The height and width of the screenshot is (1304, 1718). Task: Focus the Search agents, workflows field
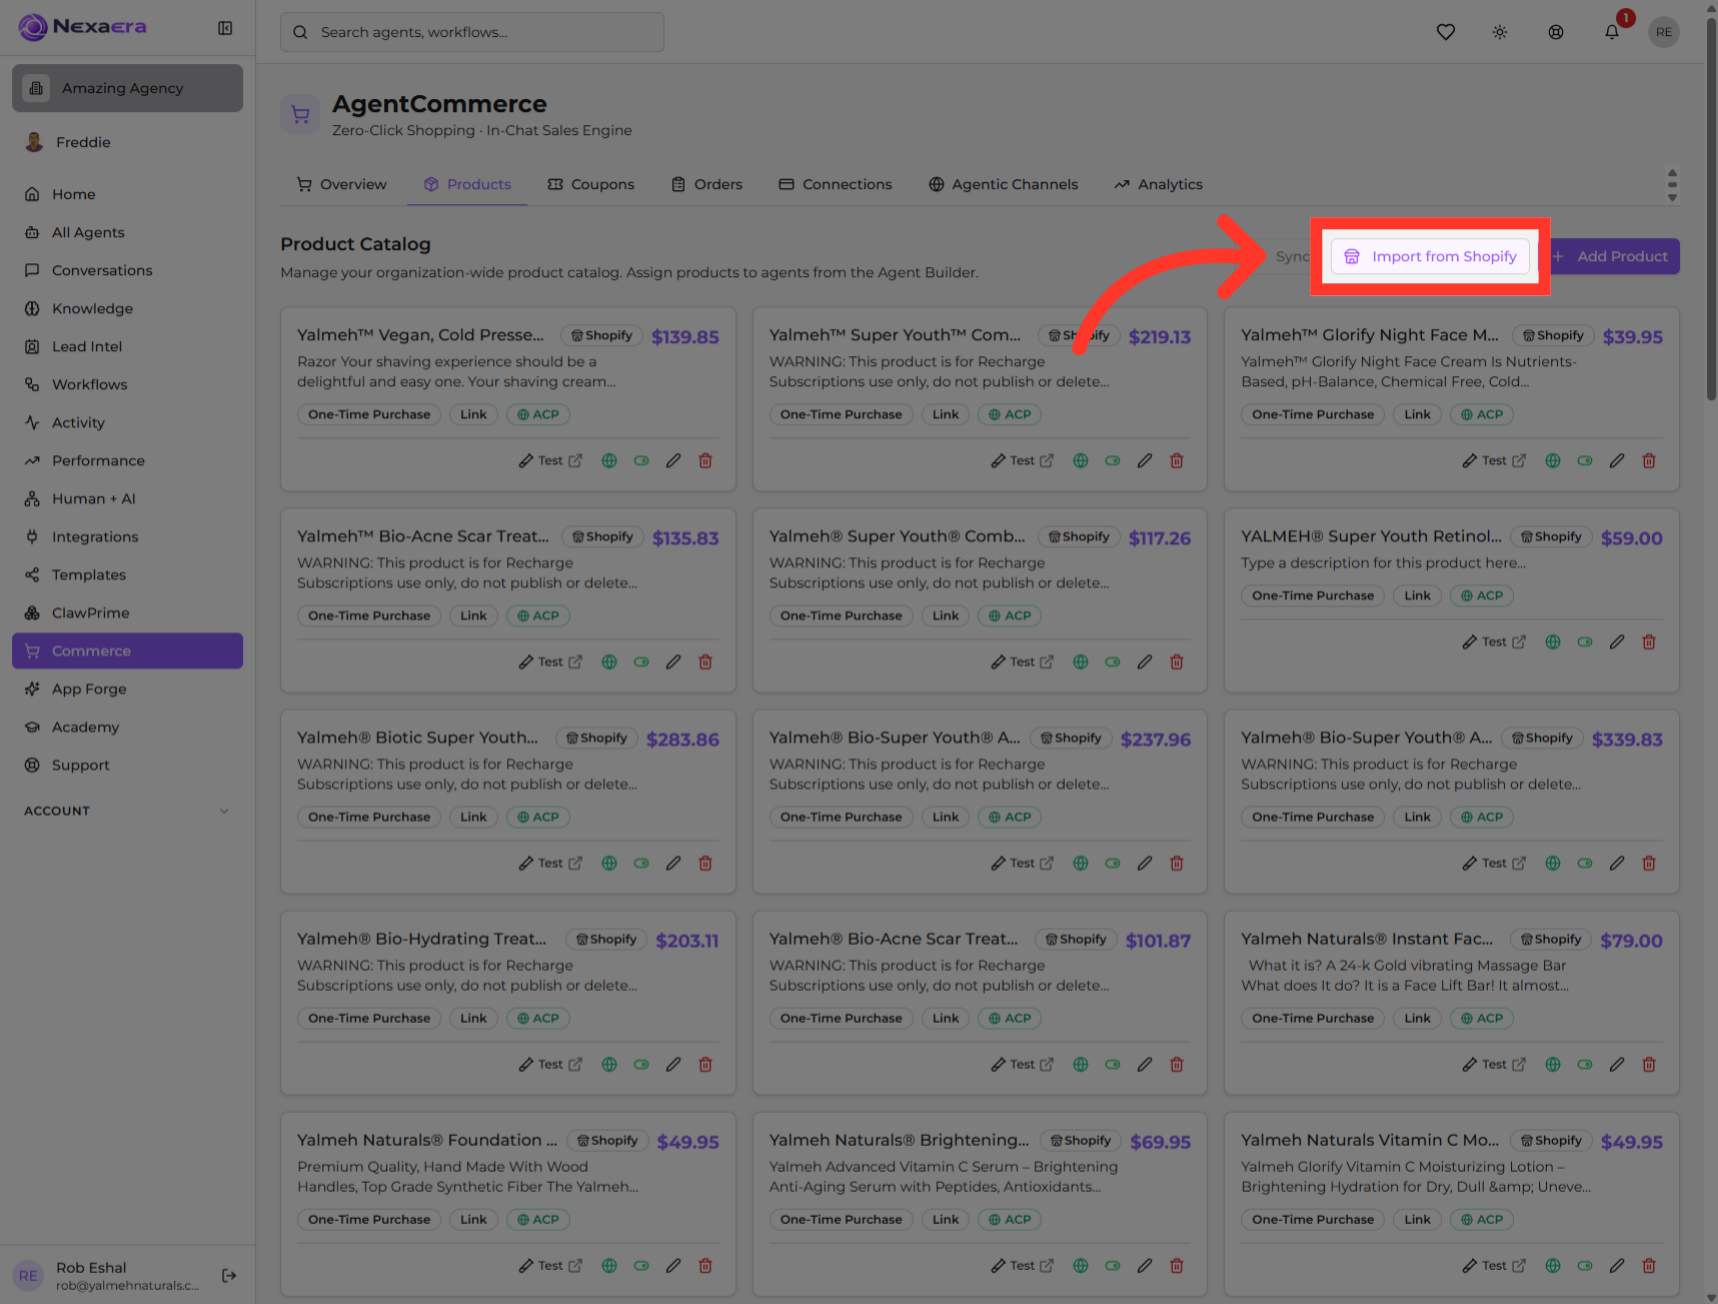(472, 32)
